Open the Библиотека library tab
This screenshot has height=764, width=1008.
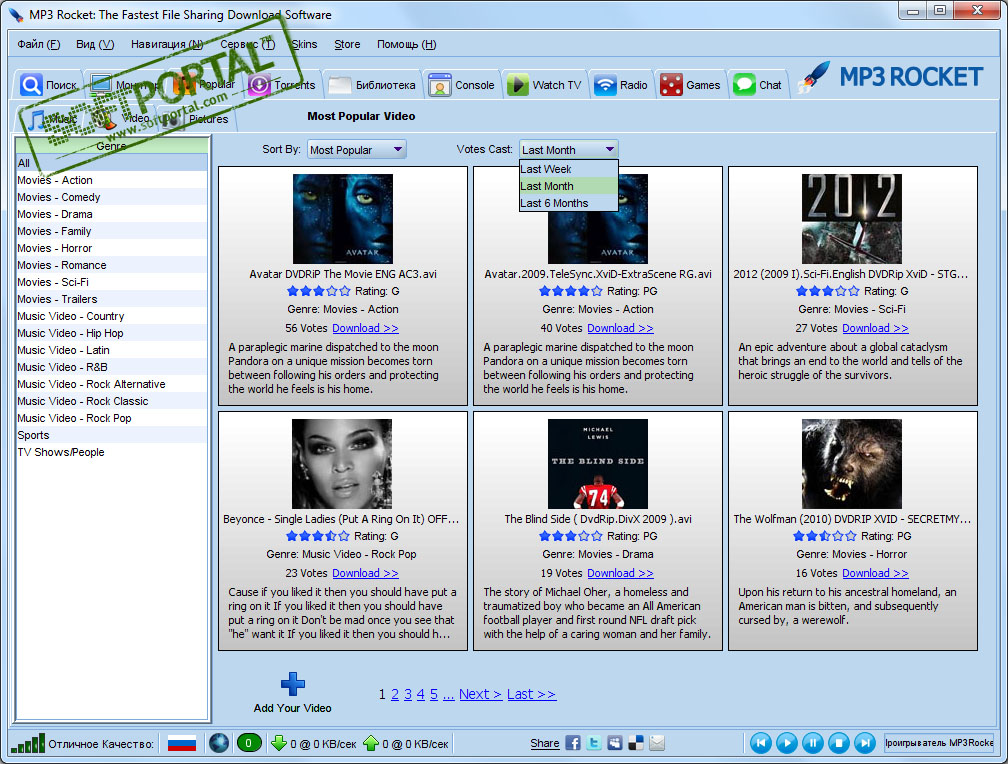click(x=372, y=85)
